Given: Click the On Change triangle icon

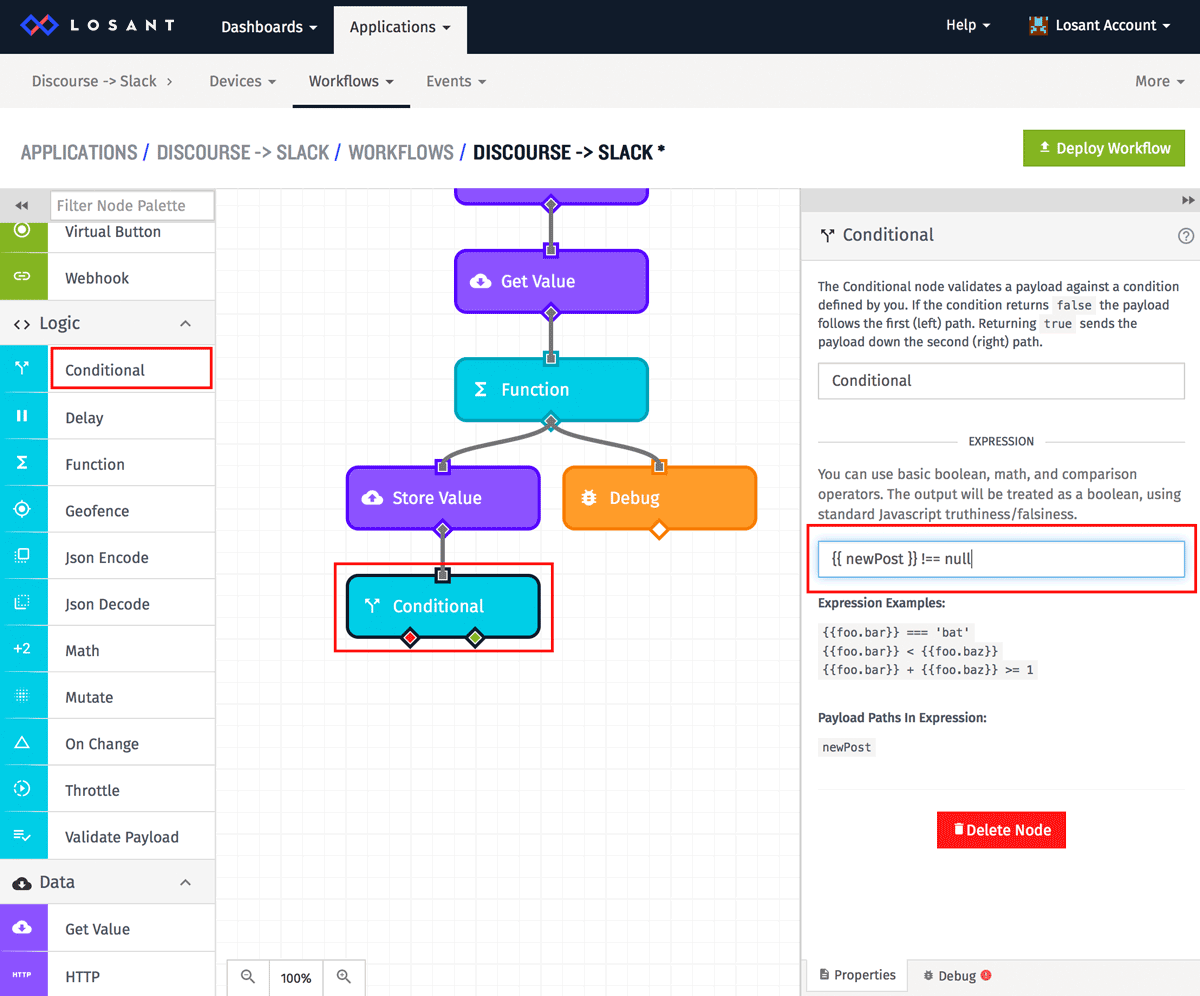Looking at the screenshot, I should pos(23,743).
